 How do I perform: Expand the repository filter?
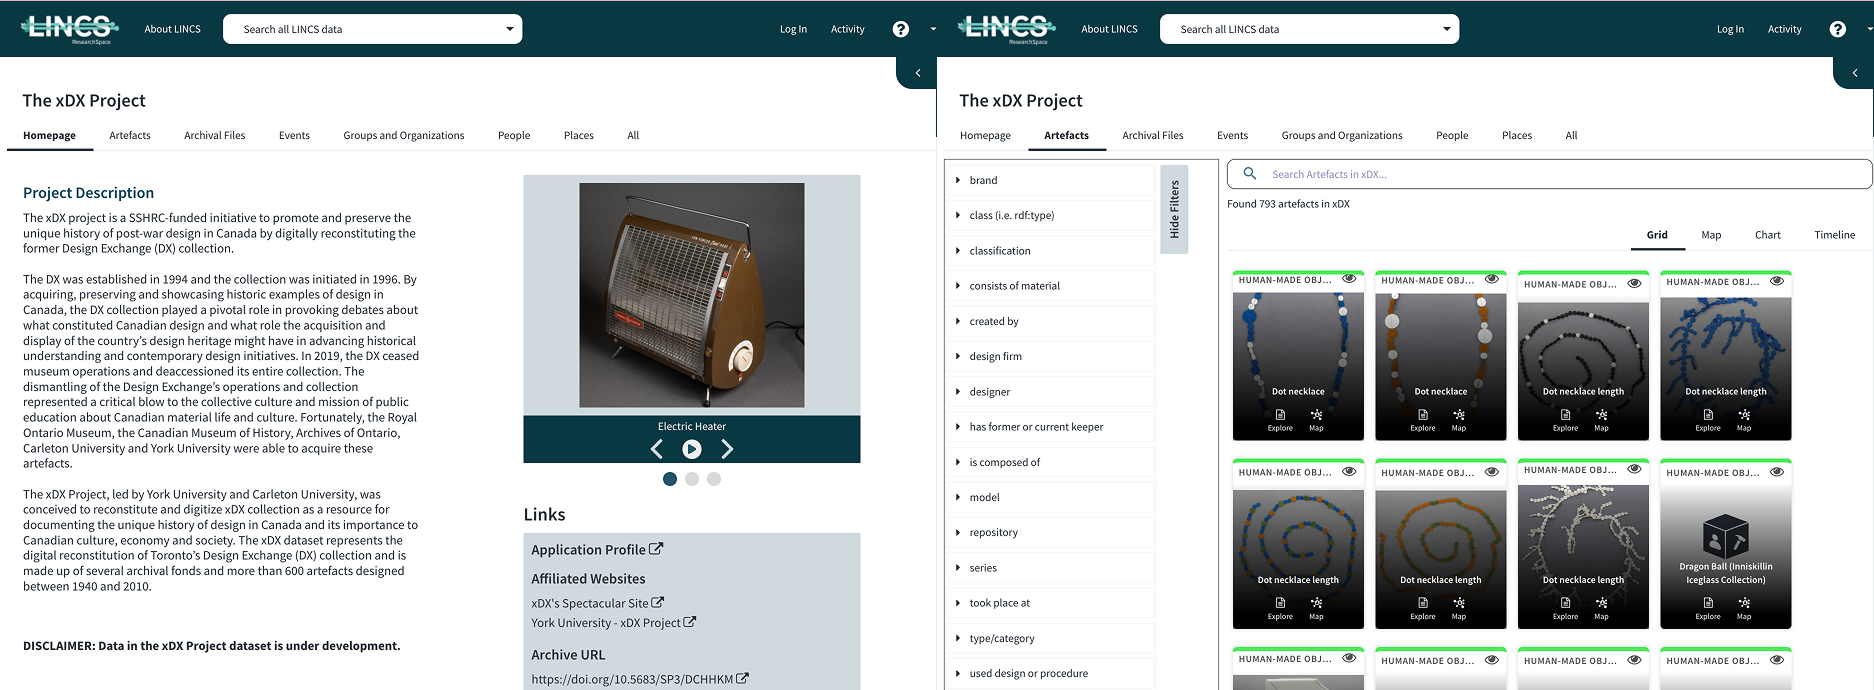(x=1049, y=533)
